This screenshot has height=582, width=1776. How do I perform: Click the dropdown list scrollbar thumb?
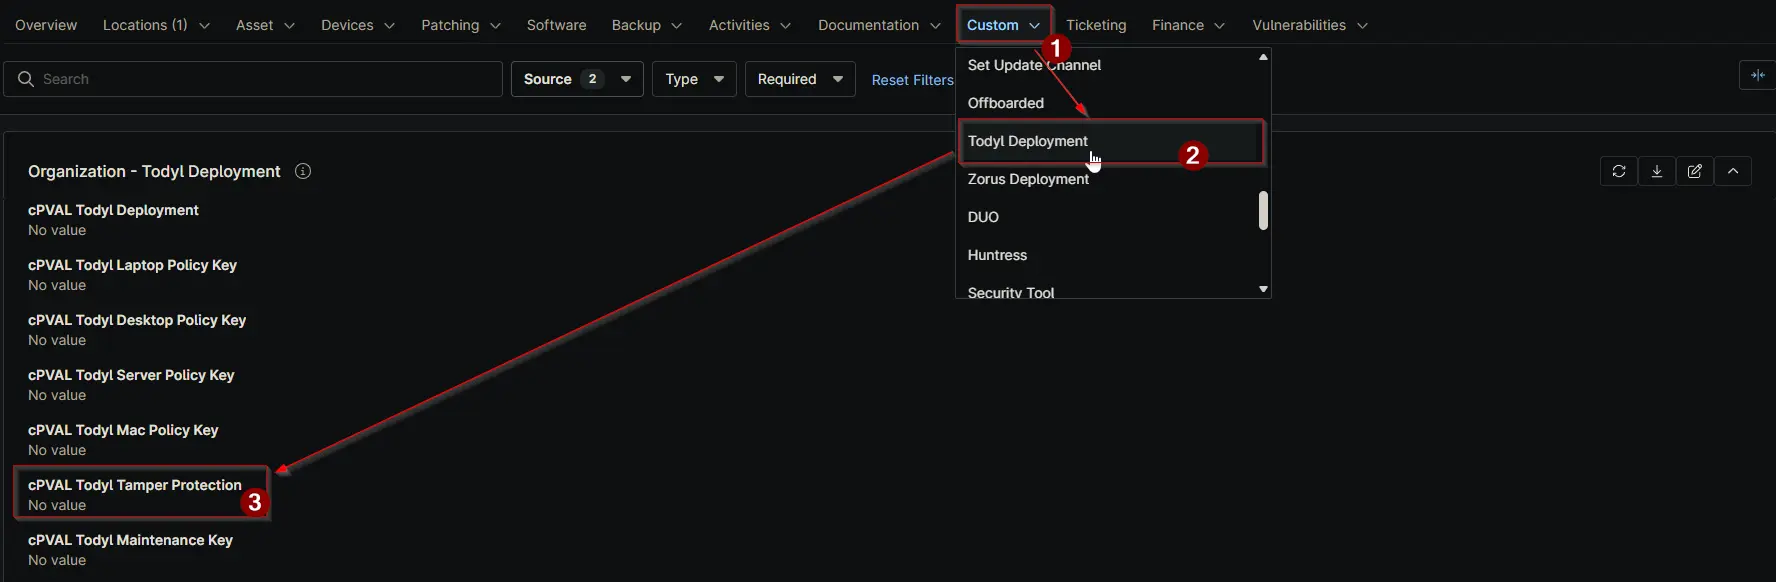tap(1263, 210)
